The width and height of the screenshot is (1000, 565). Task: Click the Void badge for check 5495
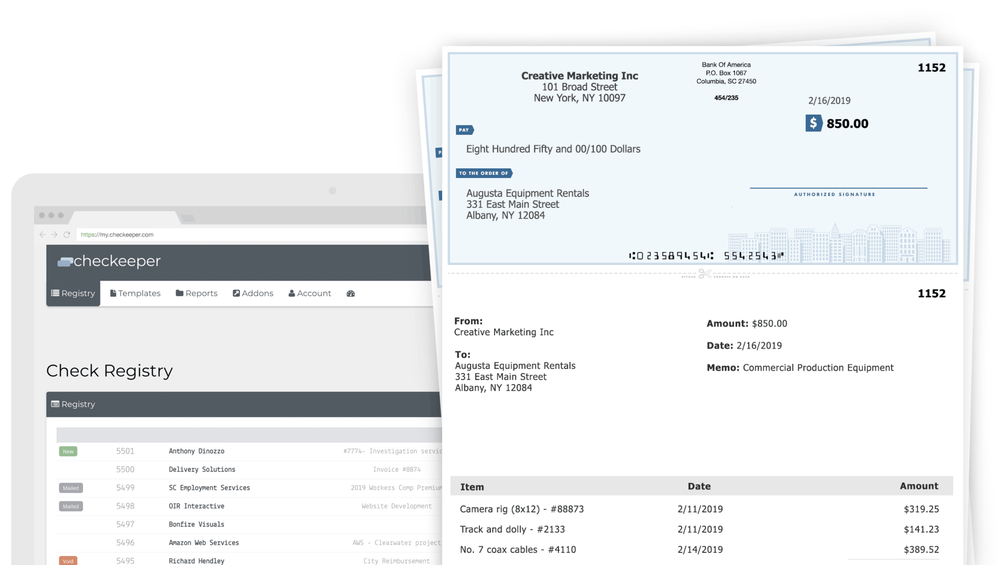click(68, 561)
